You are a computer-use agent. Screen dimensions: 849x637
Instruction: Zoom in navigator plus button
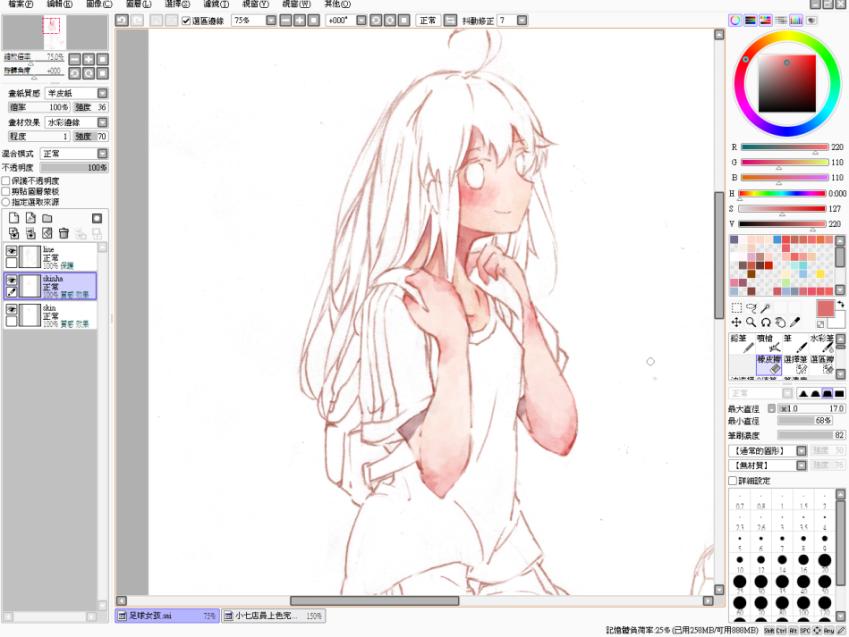point(89,59)
